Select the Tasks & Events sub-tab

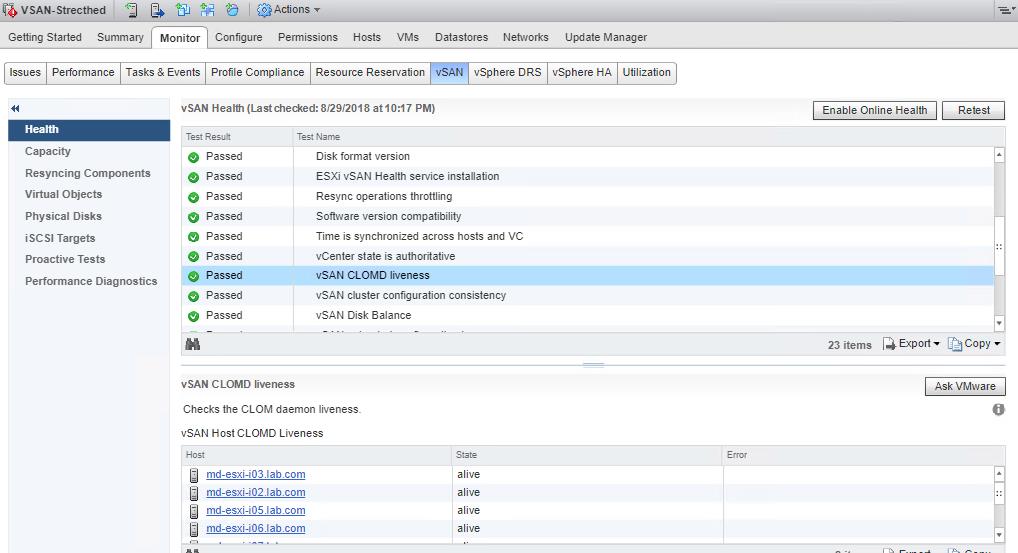(163, 73)
